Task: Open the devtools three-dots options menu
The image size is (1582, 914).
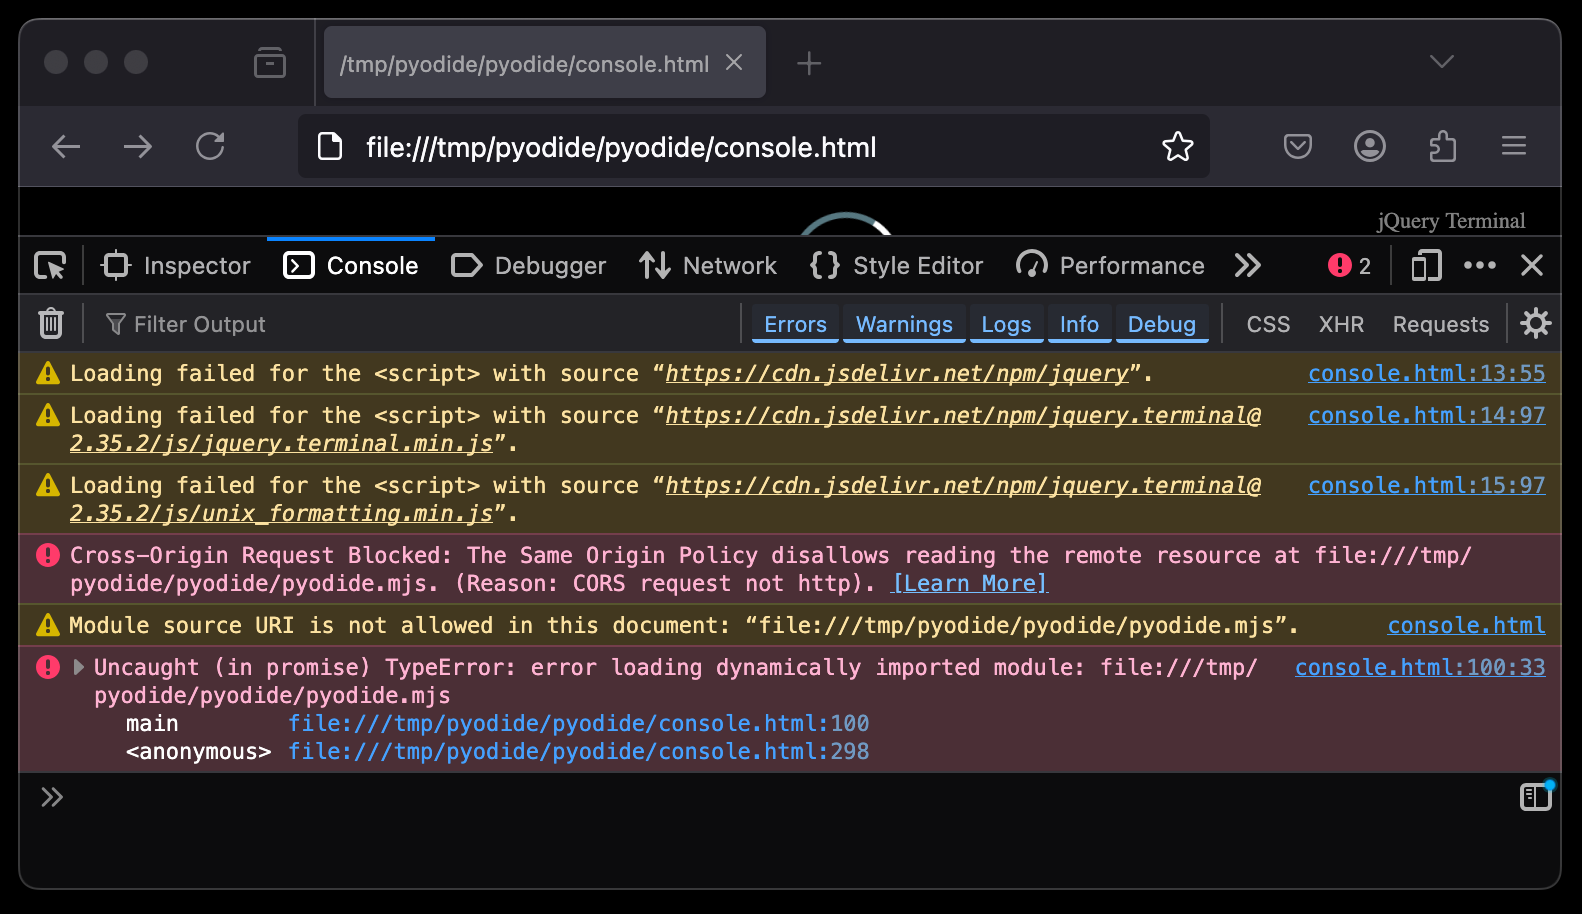Action: click(x=1480, y=266)
